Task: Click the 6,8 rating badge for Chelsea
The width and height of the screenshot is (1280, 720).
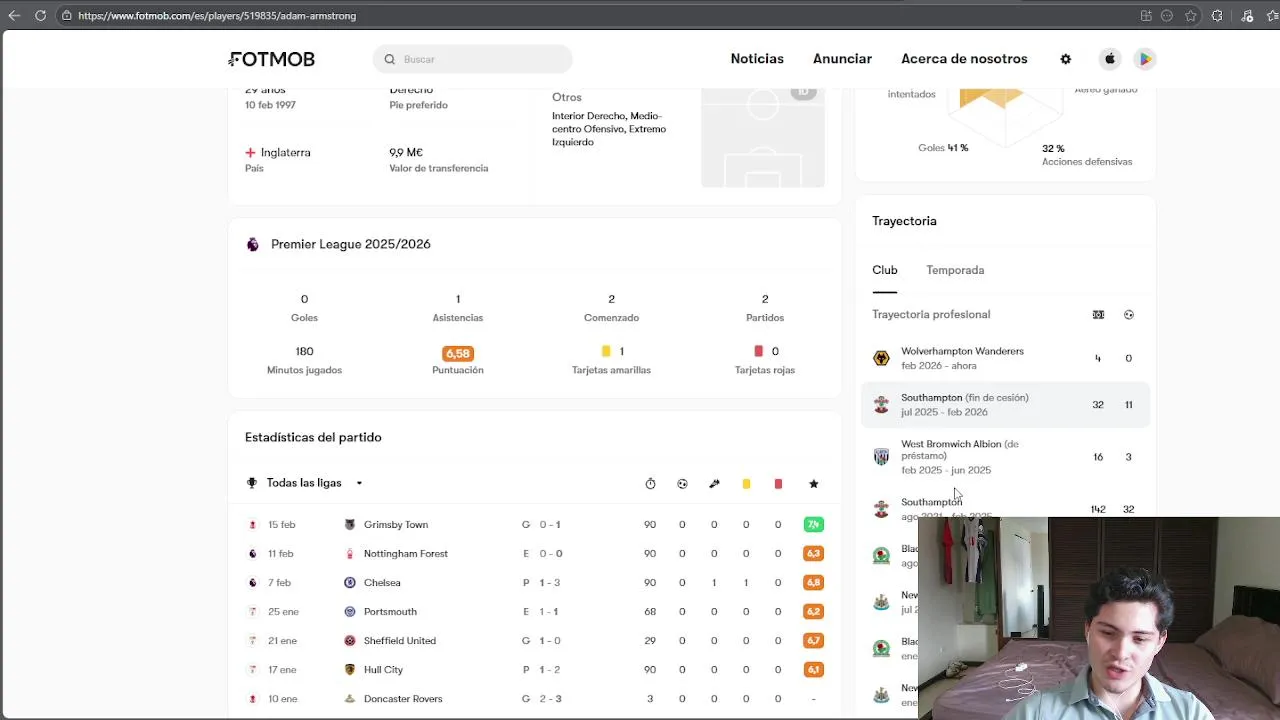Action: click(x=814, y=583)
